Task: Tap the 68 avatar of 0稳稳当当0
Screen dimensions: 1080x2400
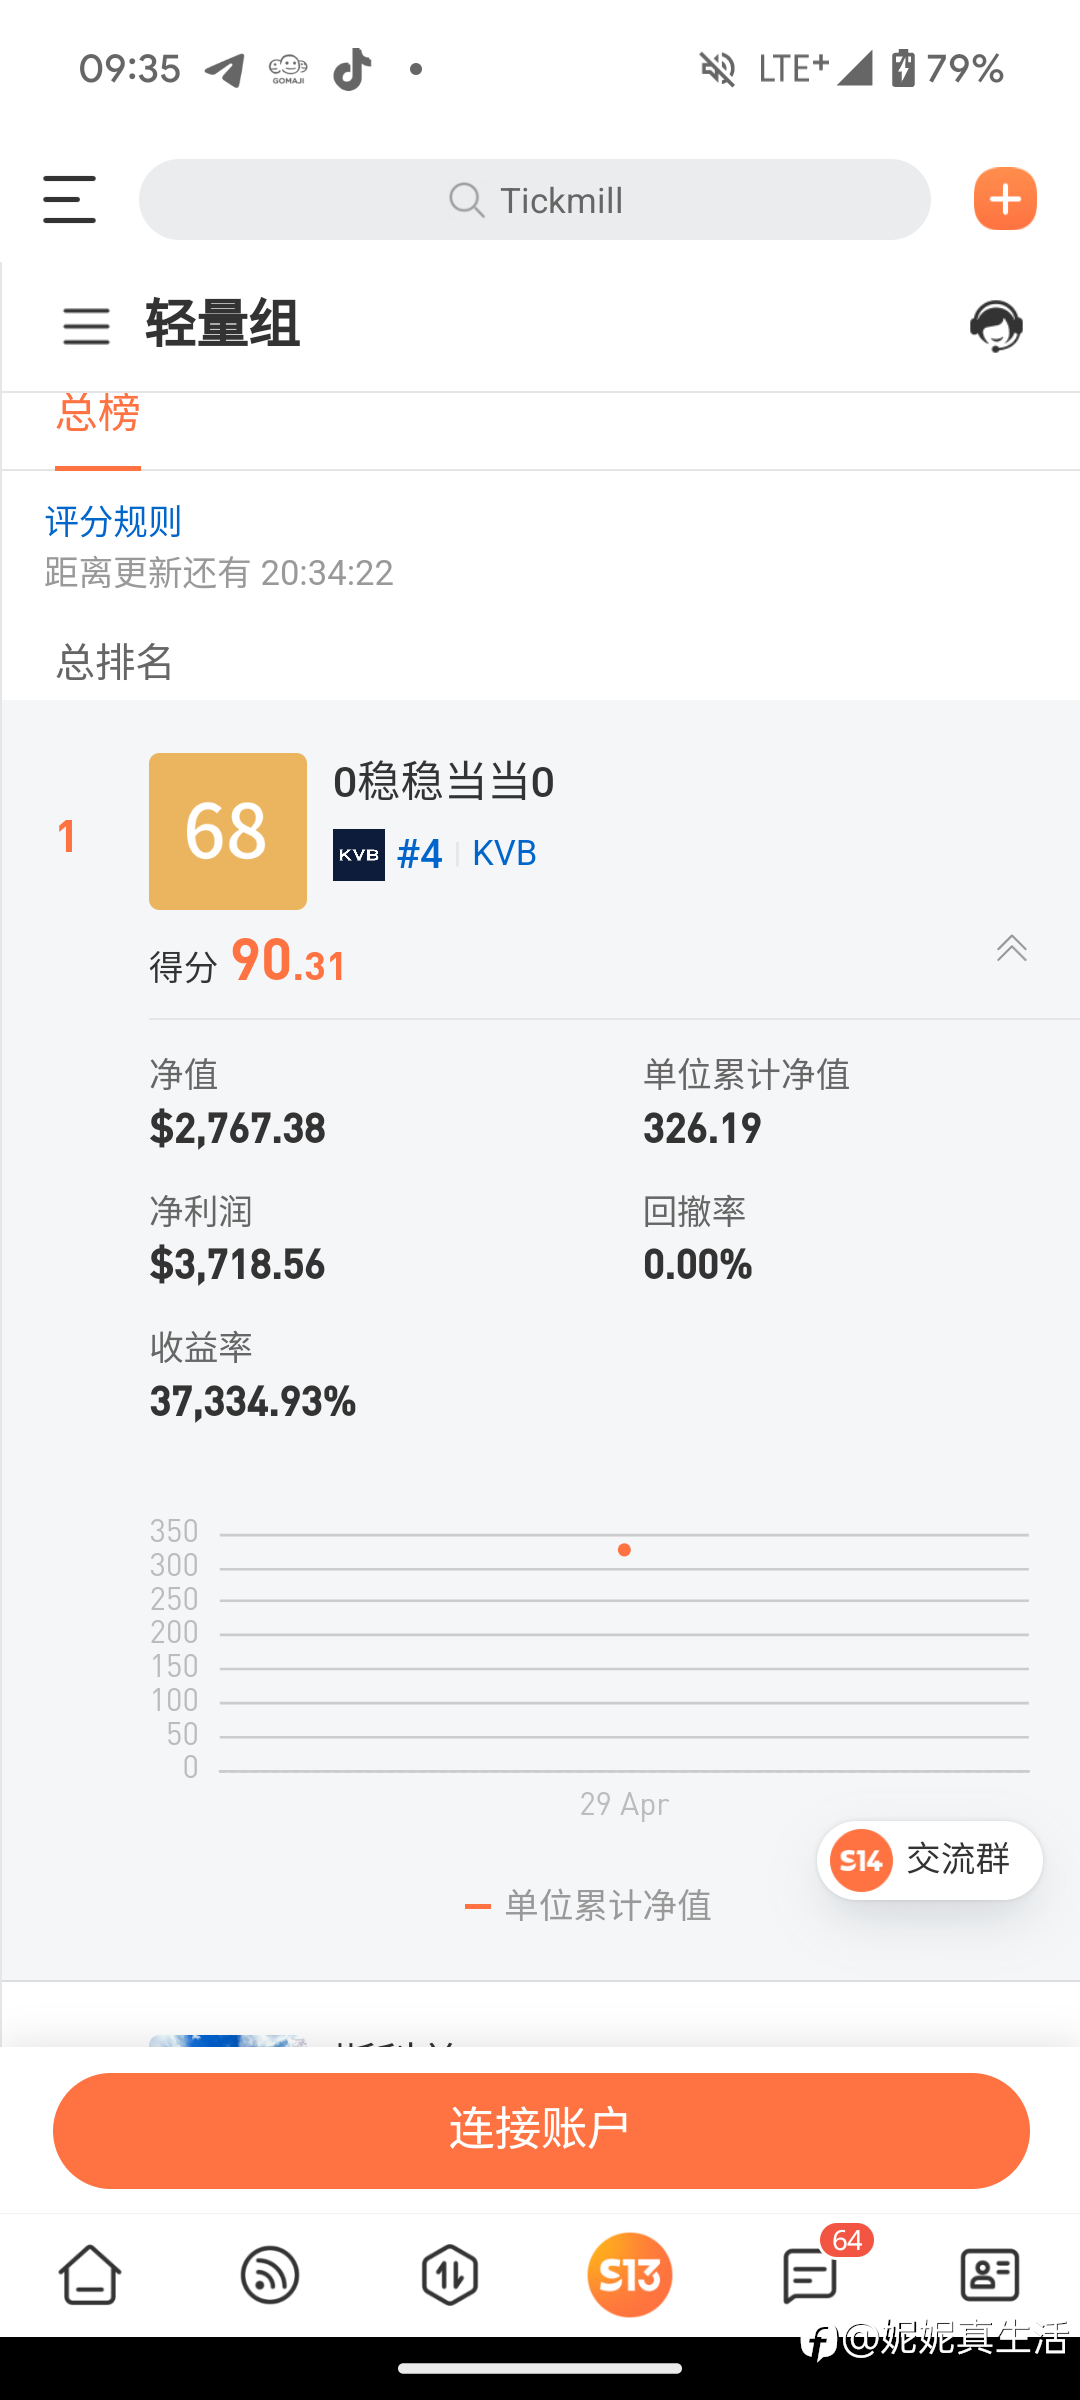Action: [228, 831]
